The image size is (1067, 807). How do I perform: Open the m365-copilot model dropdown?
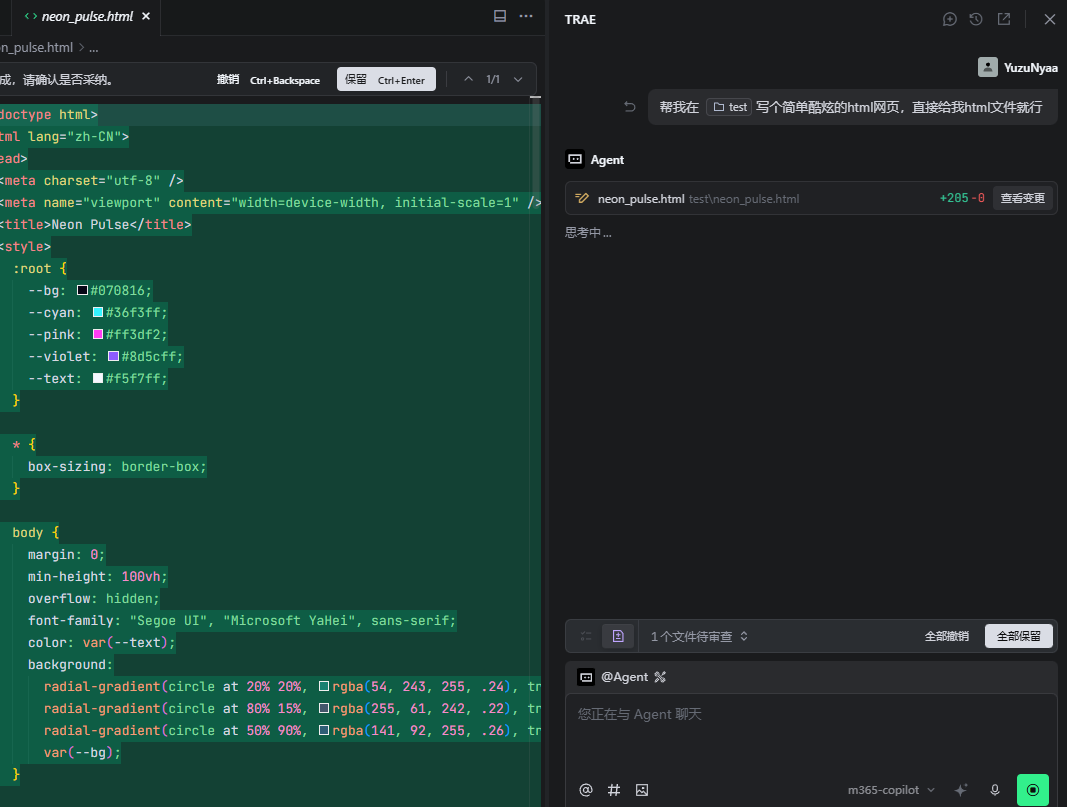click(891, 790)
